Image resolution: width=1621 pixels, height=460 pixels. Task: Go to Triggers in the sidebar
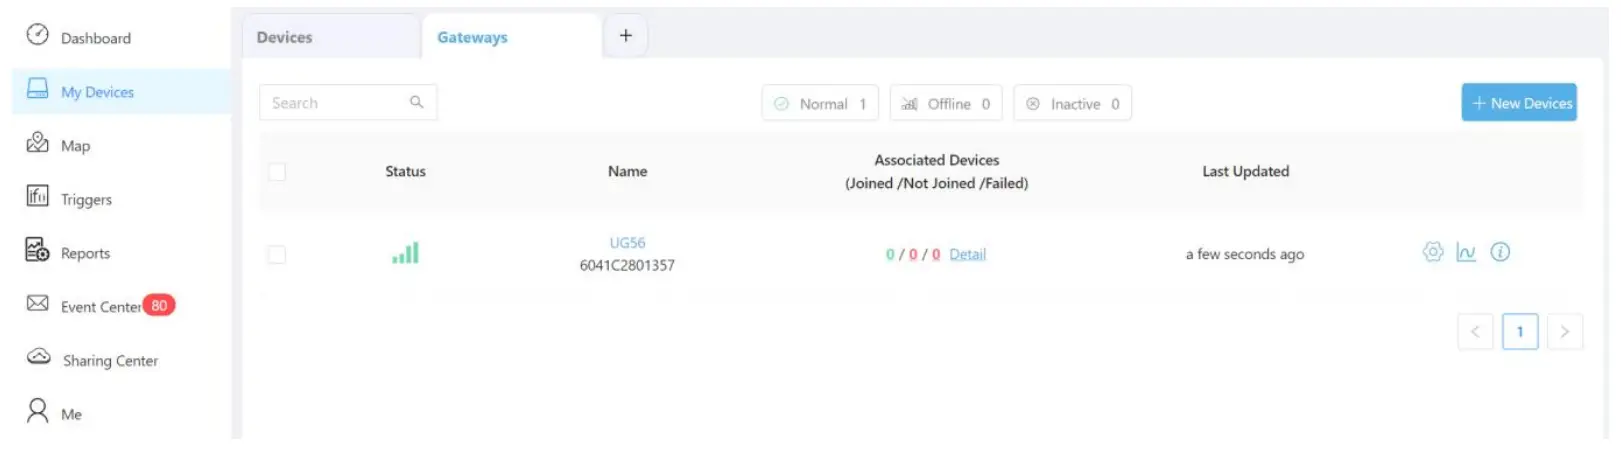coord(86,200)
